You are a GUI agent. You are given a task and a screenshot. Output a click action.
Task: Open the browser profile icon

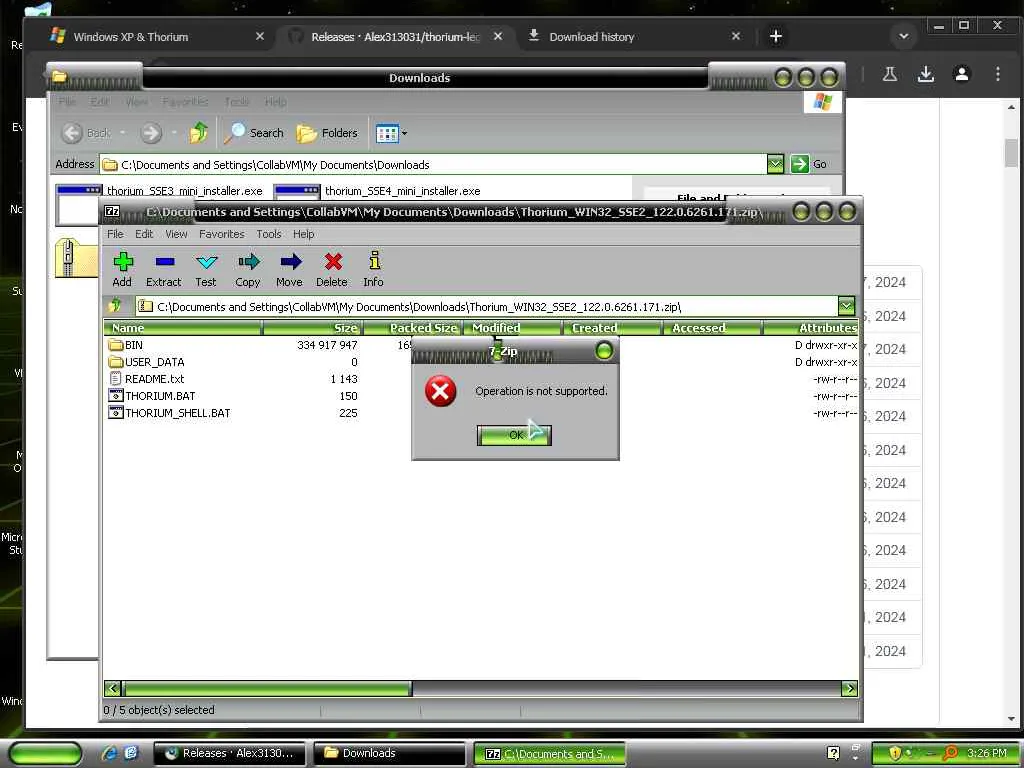tap(961, 74)
